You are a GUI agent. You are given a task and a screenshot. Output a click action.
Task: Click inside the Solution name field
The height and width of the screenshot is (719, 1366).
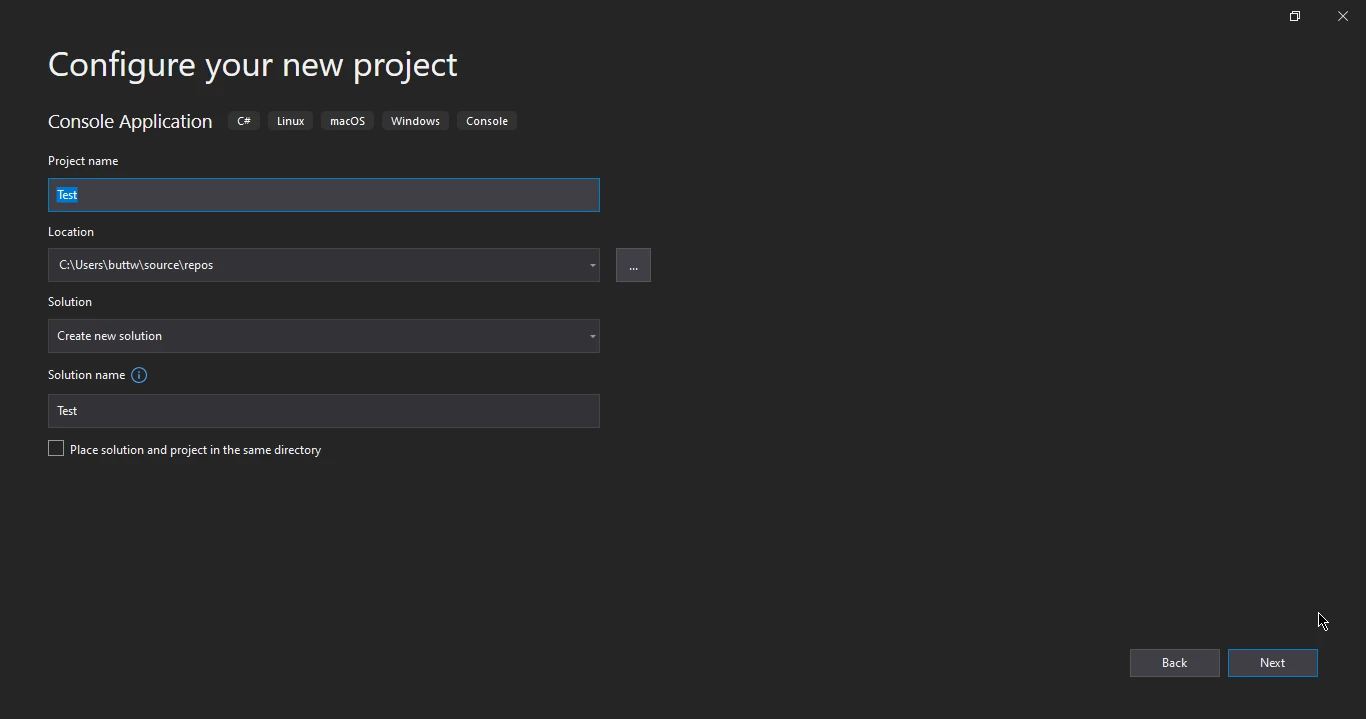(x=323, y=411)
